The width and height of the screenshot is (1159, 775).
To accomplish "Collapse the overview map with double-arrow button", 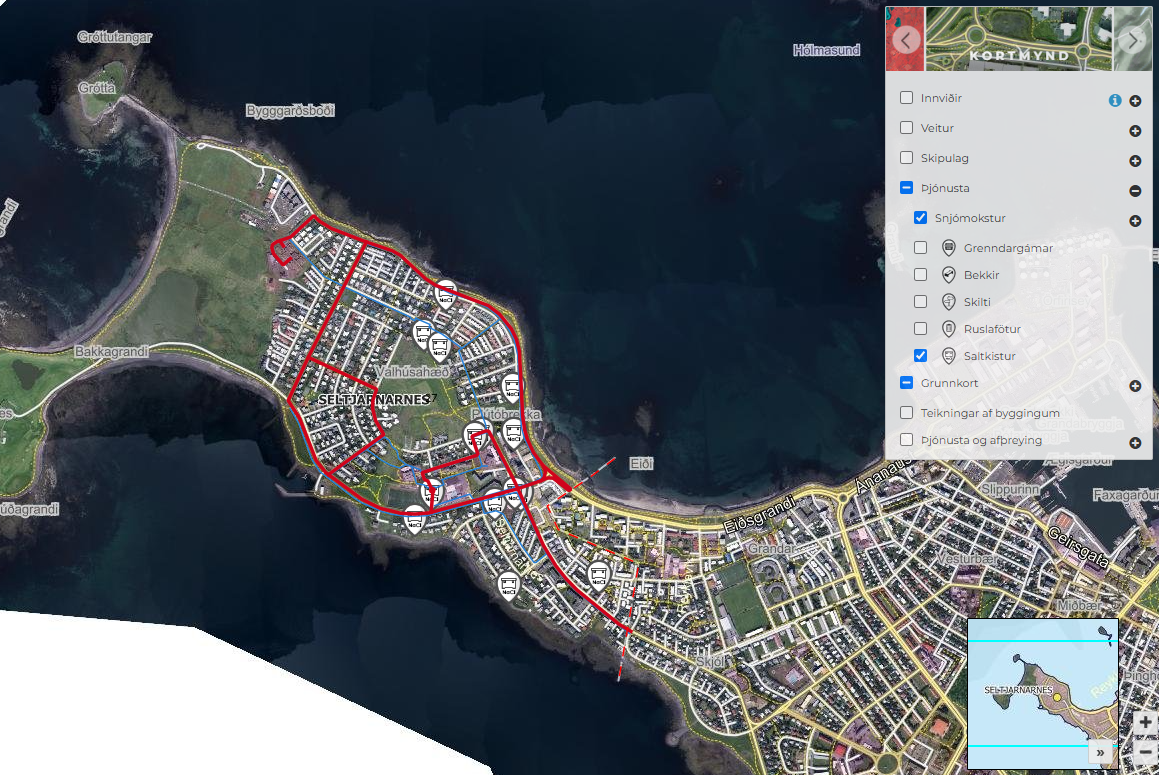I will click(1100, 752).
